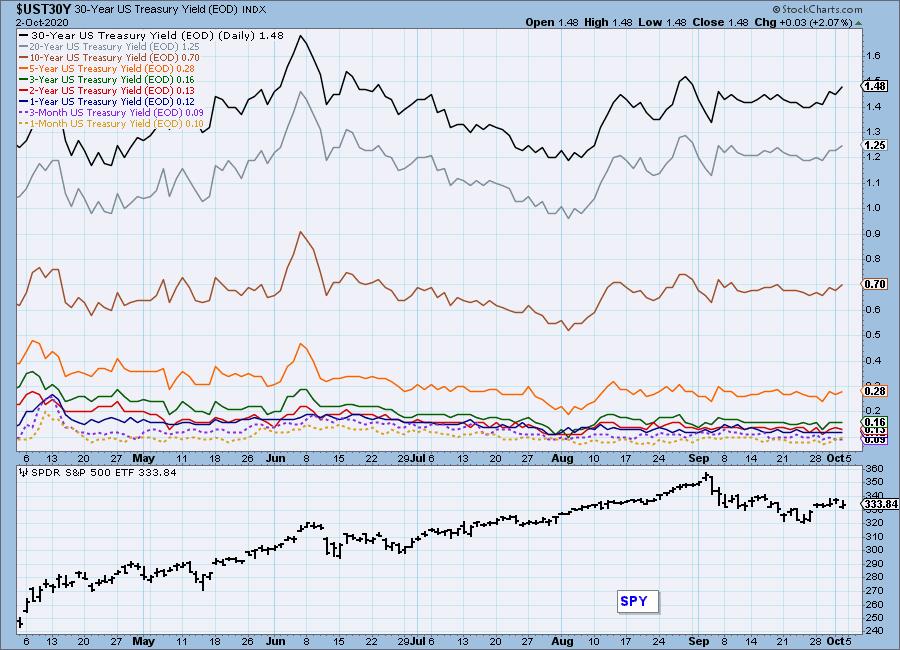Click the 0.28 last-value tag on the right axis

click(875, 391)
